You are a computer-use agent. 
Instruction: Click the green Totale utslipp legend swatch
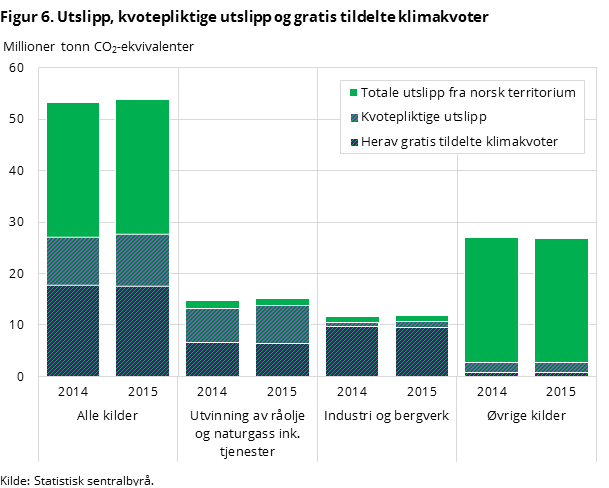click(x=353, y=93)
